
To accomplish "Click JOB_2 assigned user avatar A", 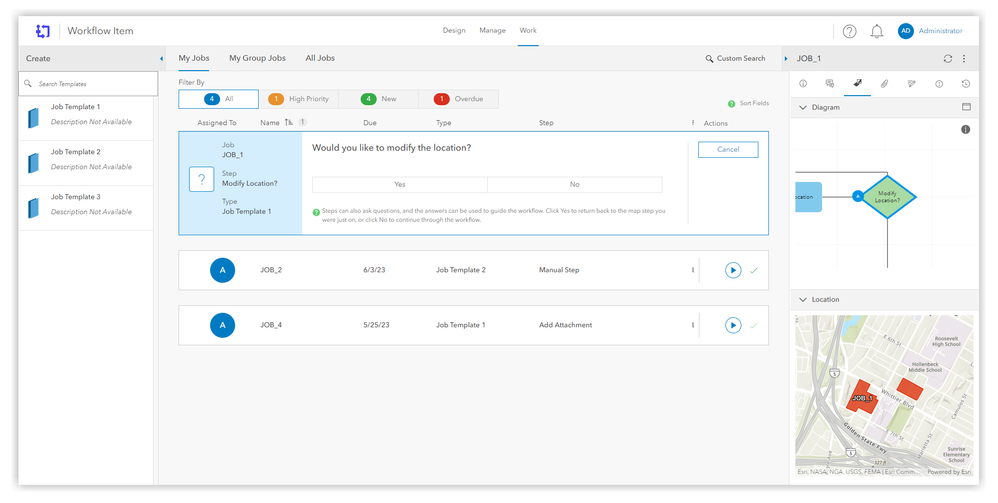I will pos(222,270).
